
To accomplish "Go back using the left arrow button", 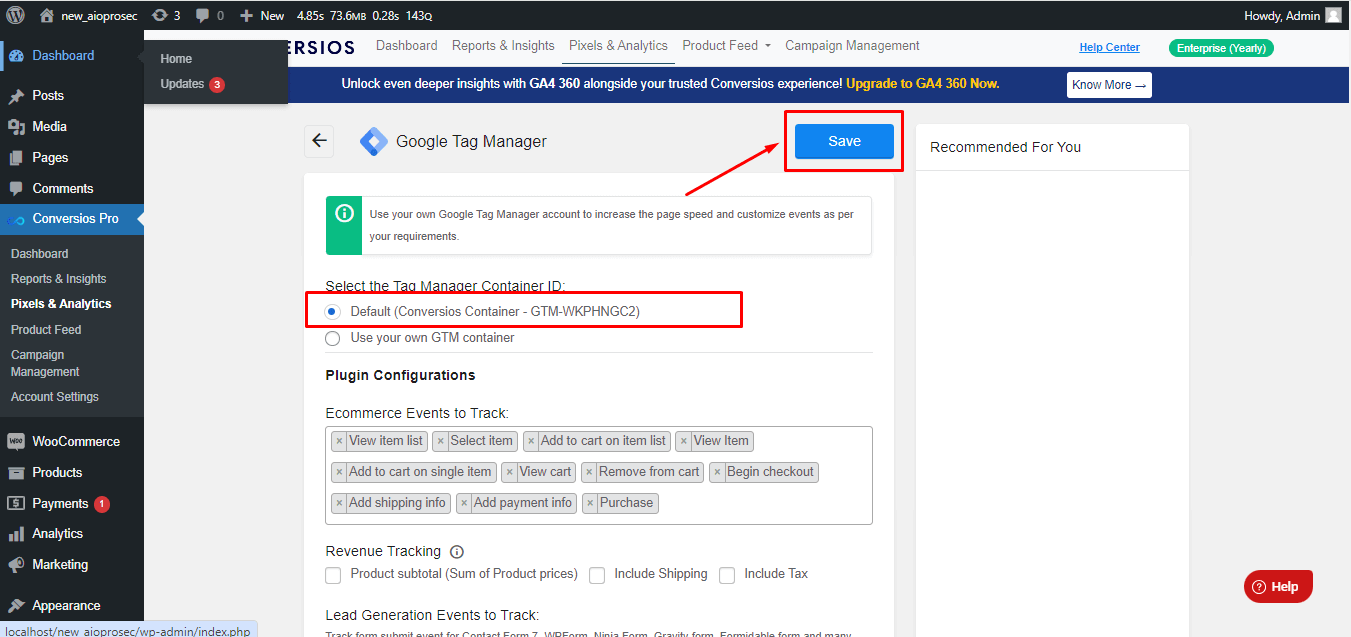I will click(319, 141).
